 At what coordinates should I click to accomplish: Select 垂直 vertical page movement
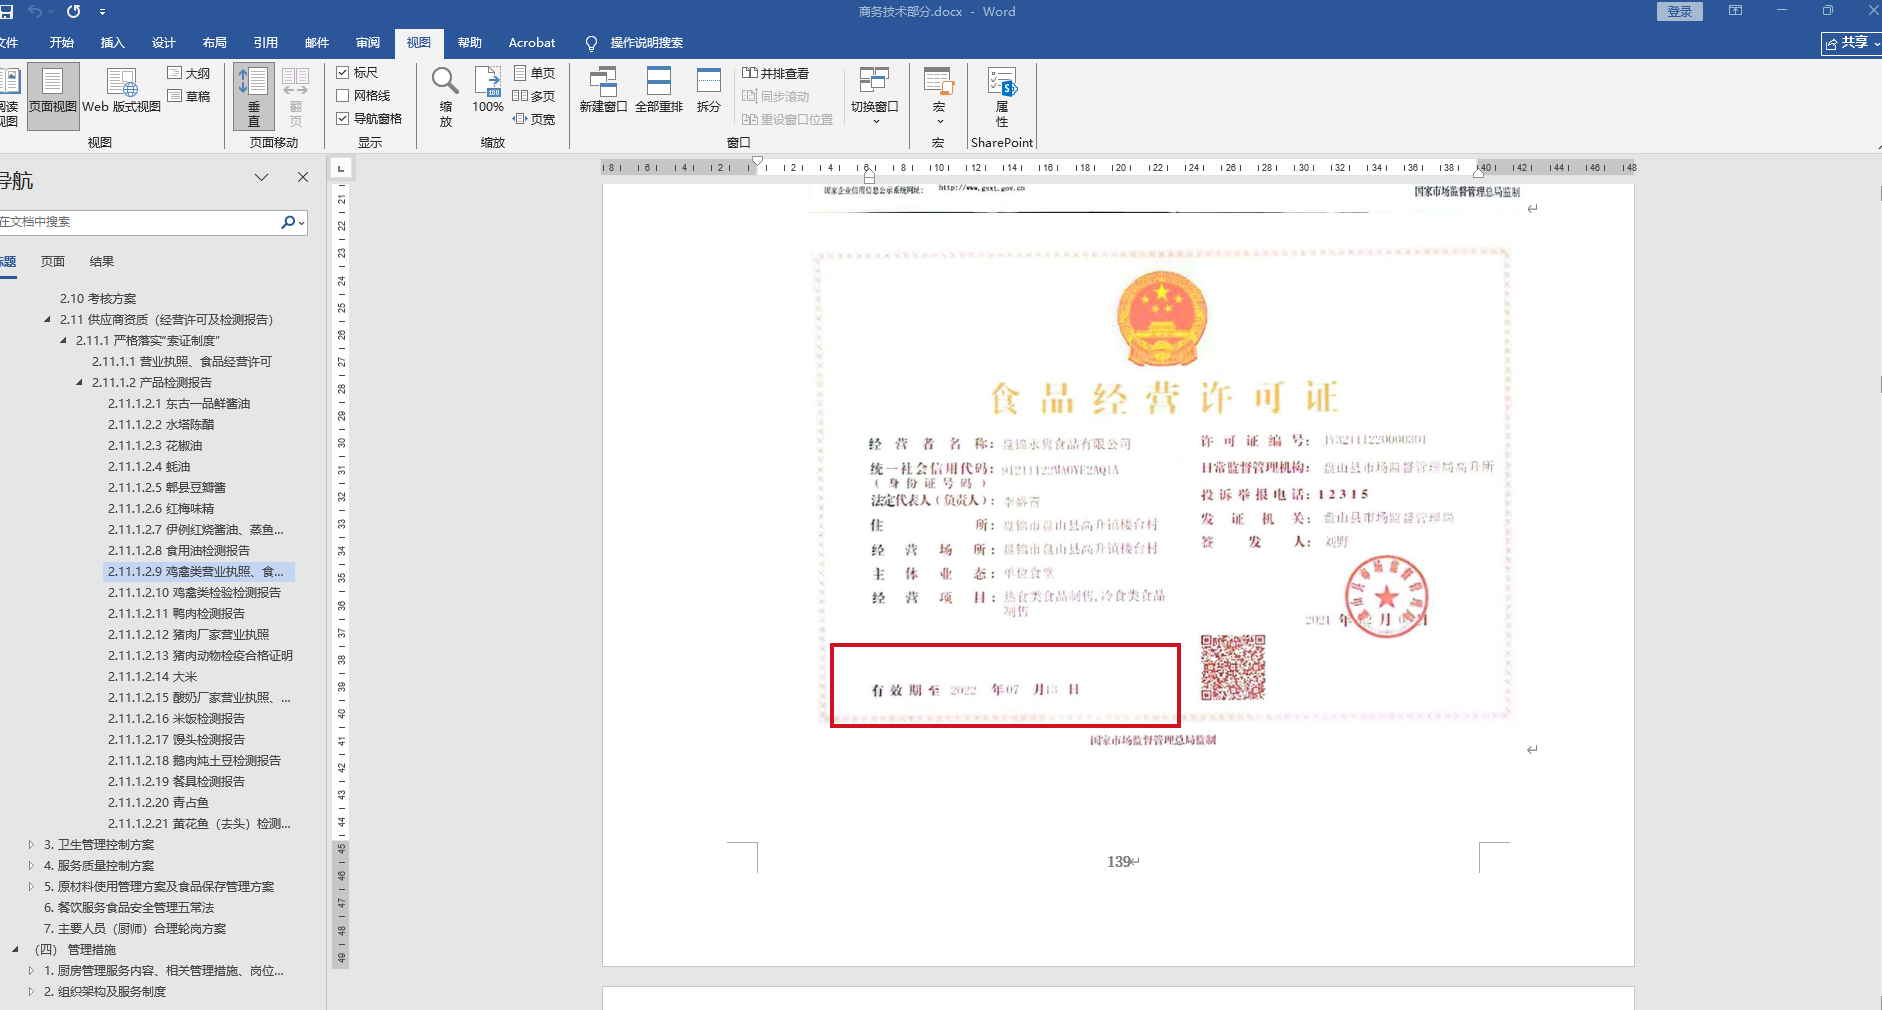click(x=254, y=96)
